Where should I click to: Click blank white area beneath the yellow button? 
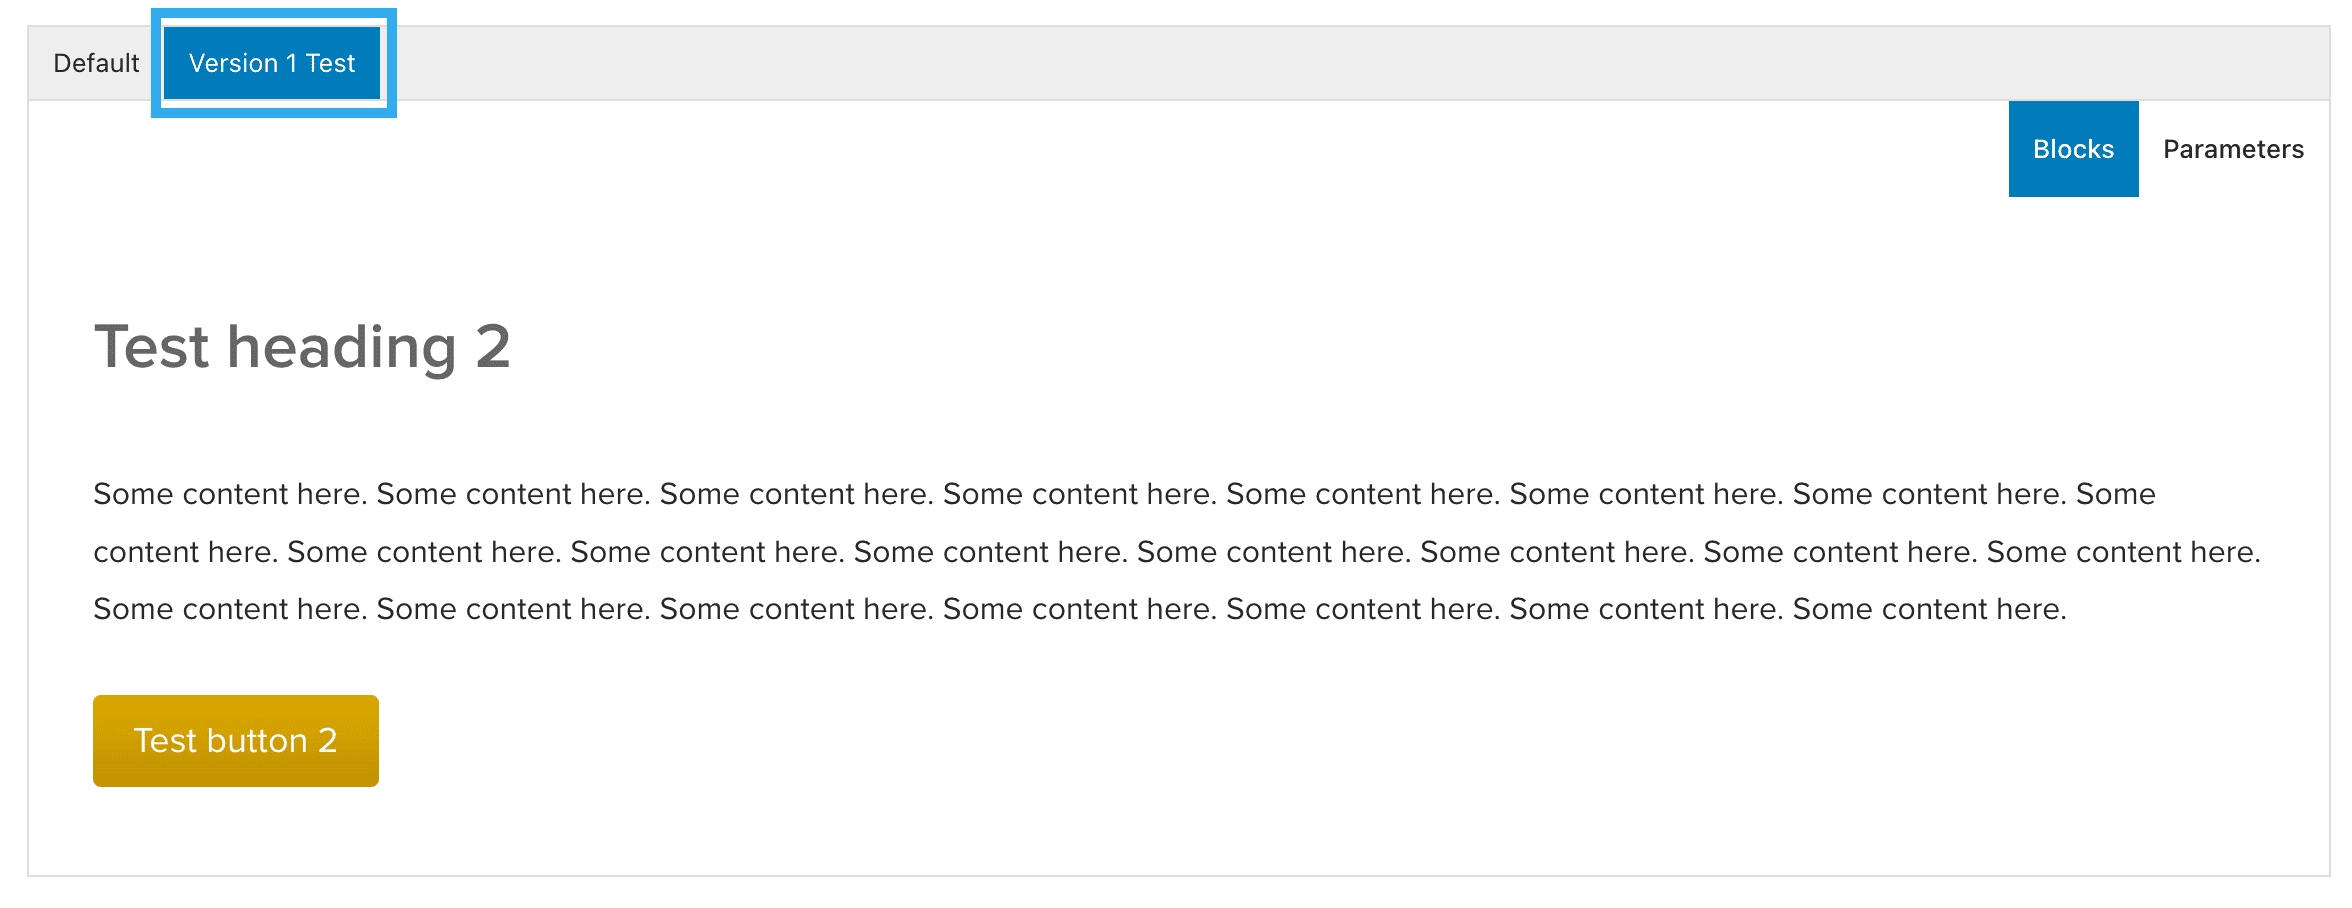coord(700,830)
